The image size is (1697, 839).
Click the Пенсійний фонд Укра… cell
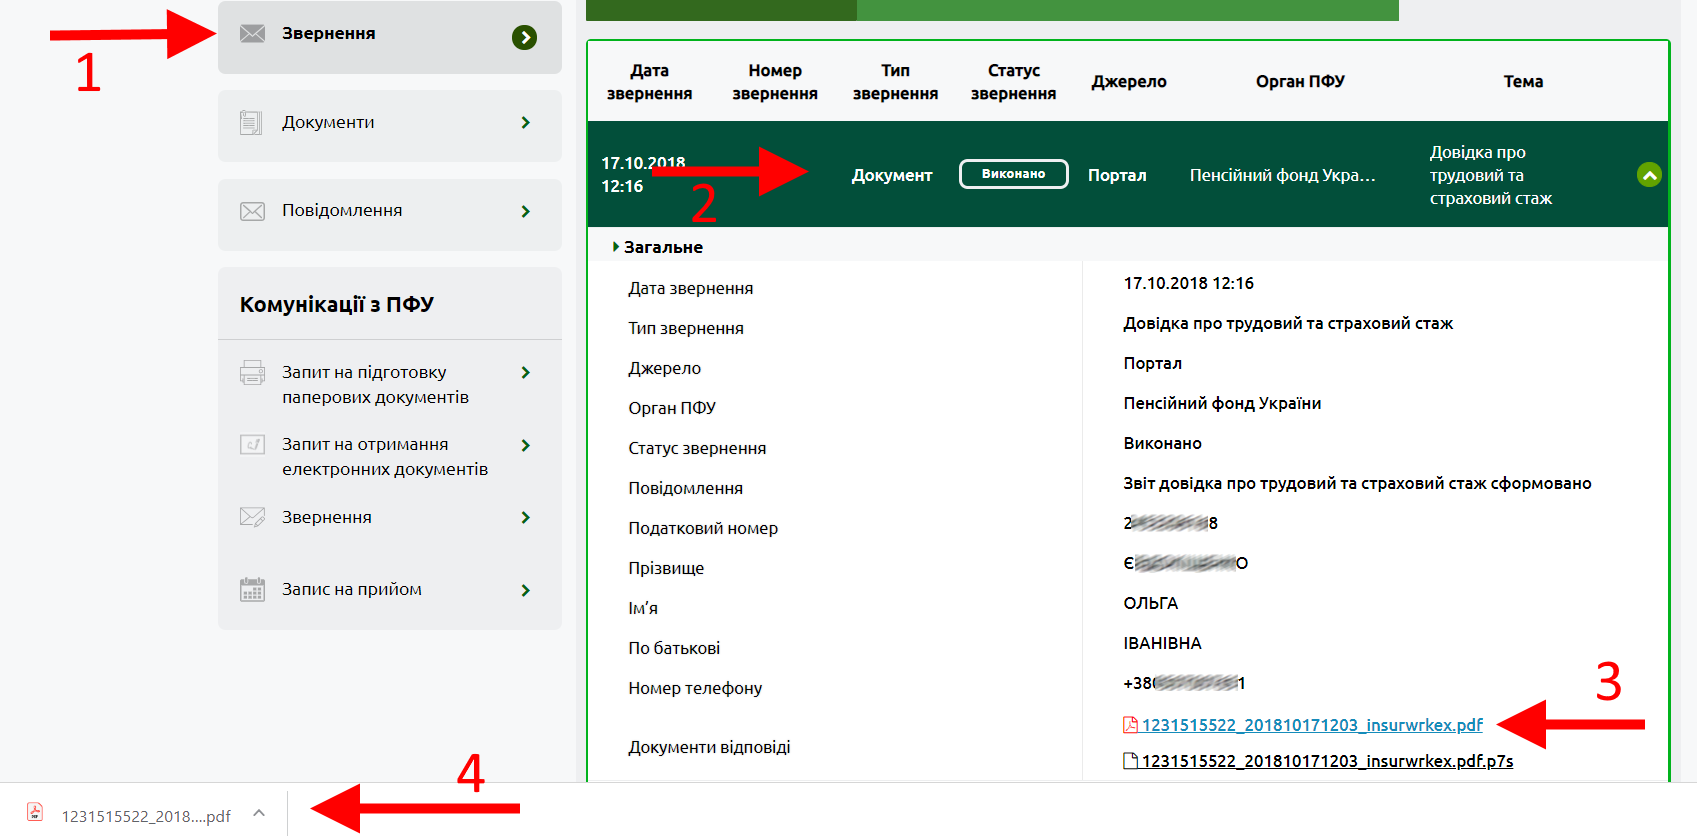coord(1282,175)
